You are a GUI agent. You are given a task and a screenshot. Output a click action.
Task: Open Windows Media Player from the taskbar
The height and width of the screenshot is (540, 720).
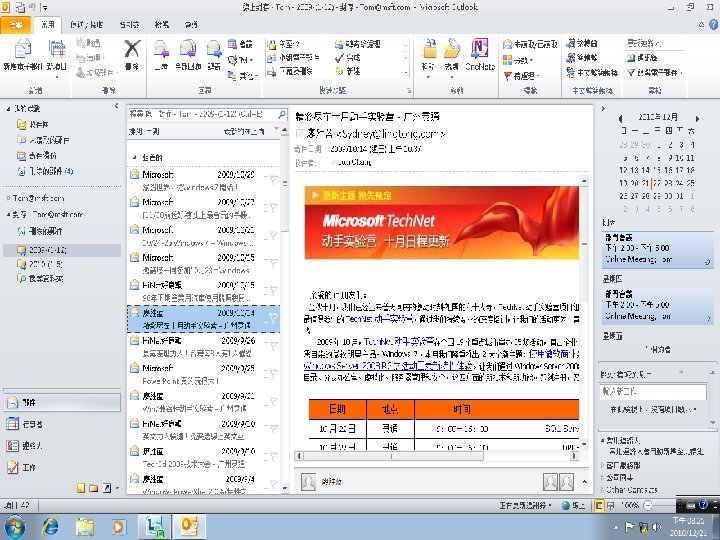(x=118, y=526)
